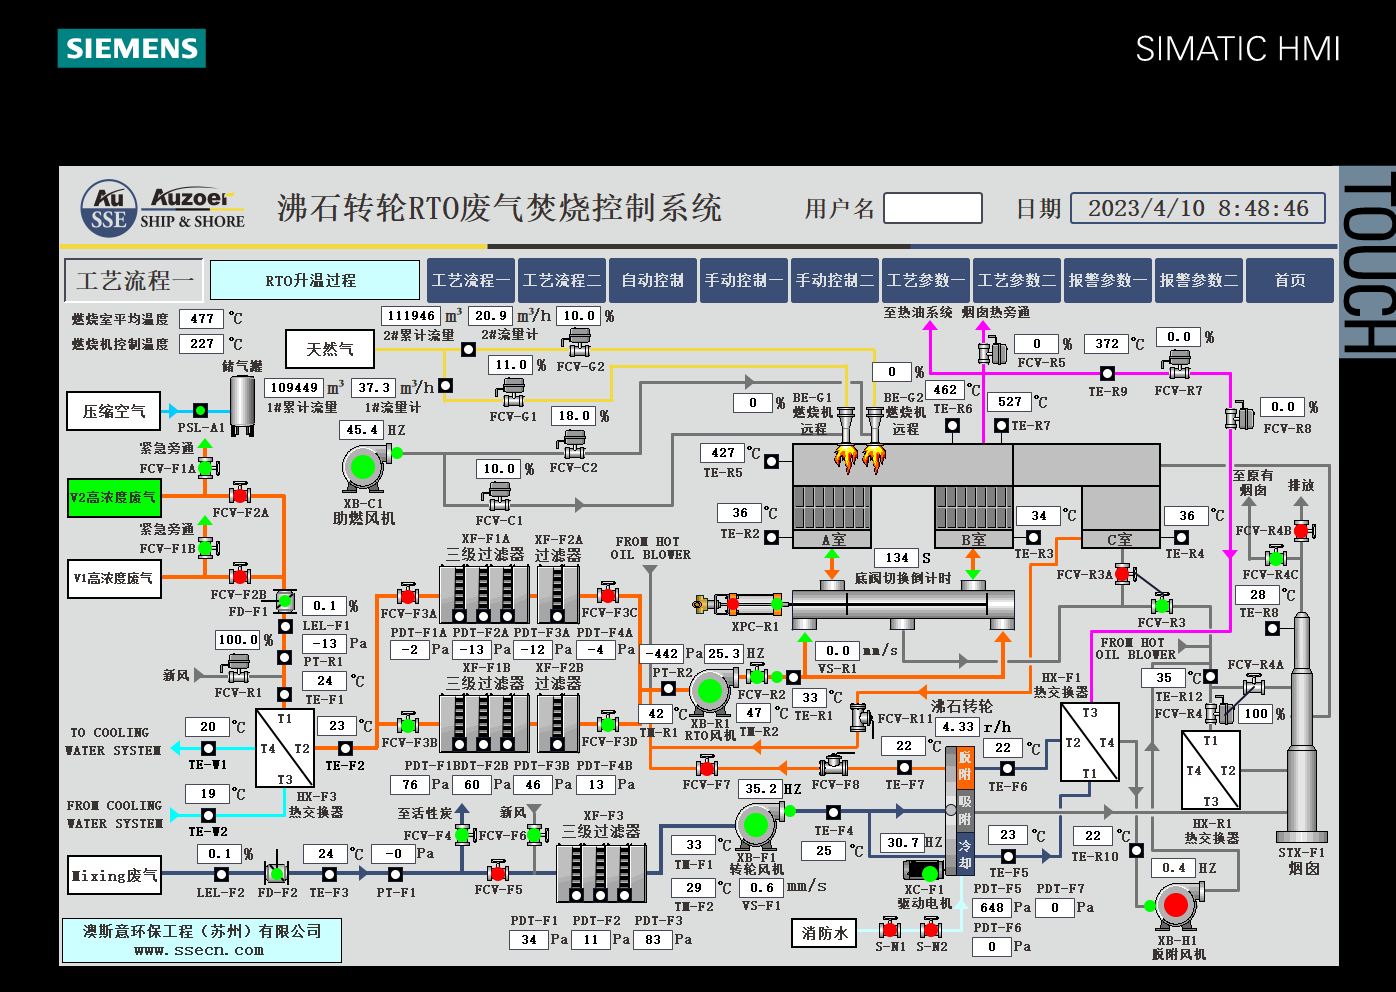1396x992 pixels.
Task: Select the FCV-F3A valve icon
Action: pyautogui.click(x=407, y=593)
